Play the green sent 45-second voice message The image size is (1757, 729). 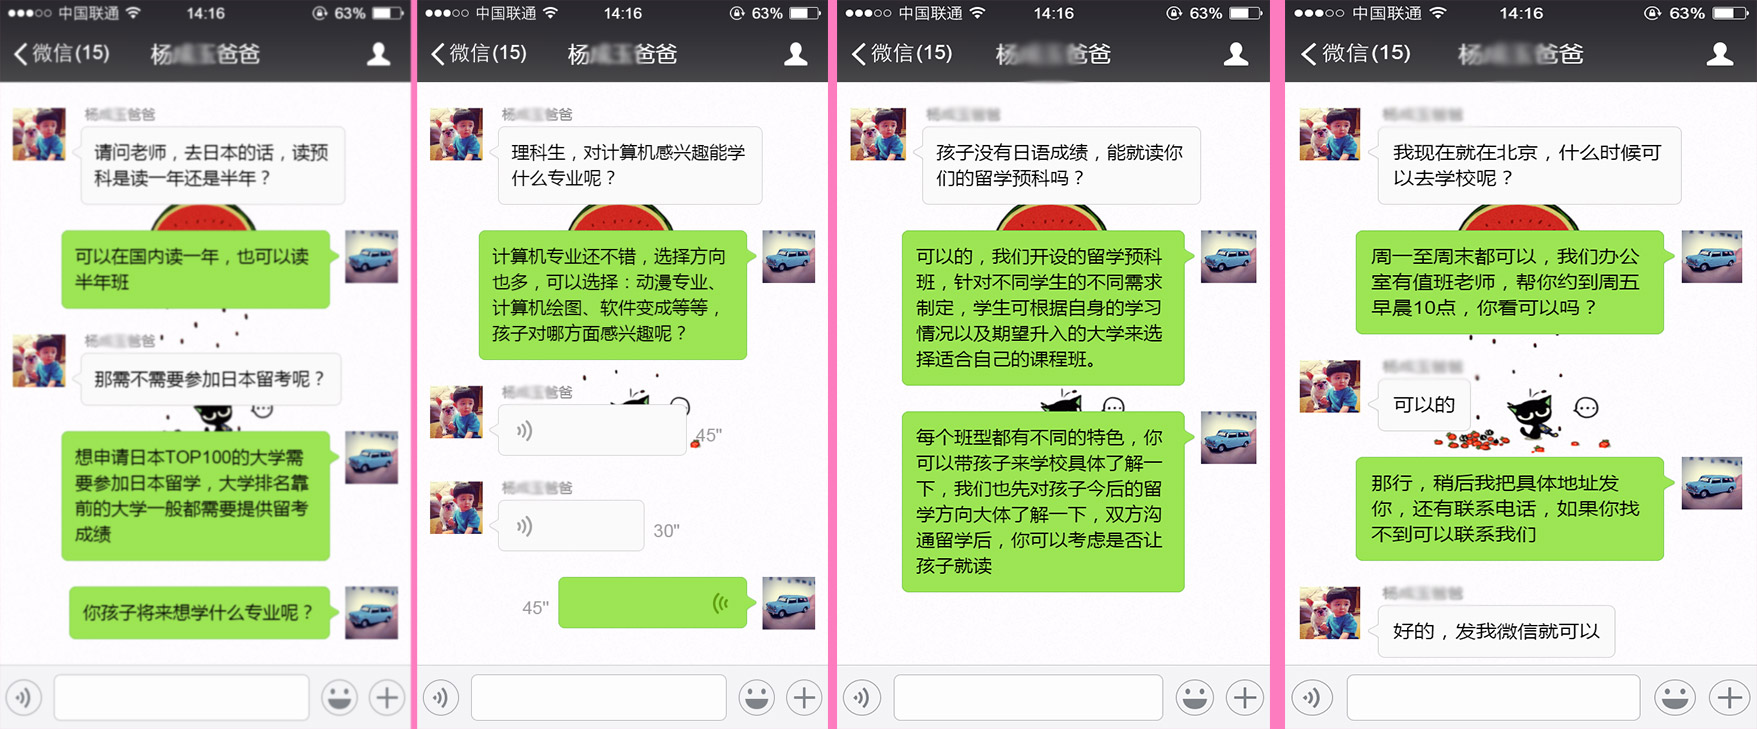pyautogui.click(x=652, y=603)
